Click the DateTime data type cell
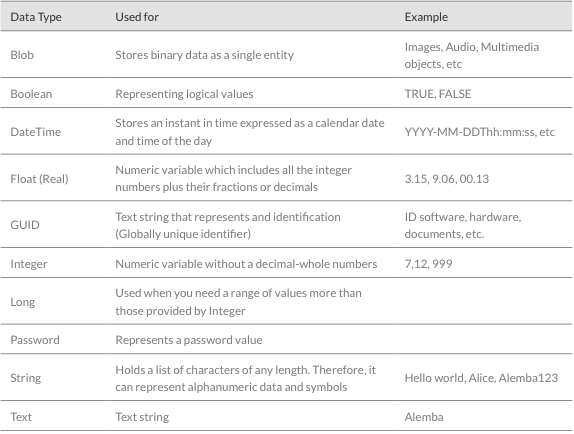Viewport: 574px width, 434px height. [x=36, y=132]
